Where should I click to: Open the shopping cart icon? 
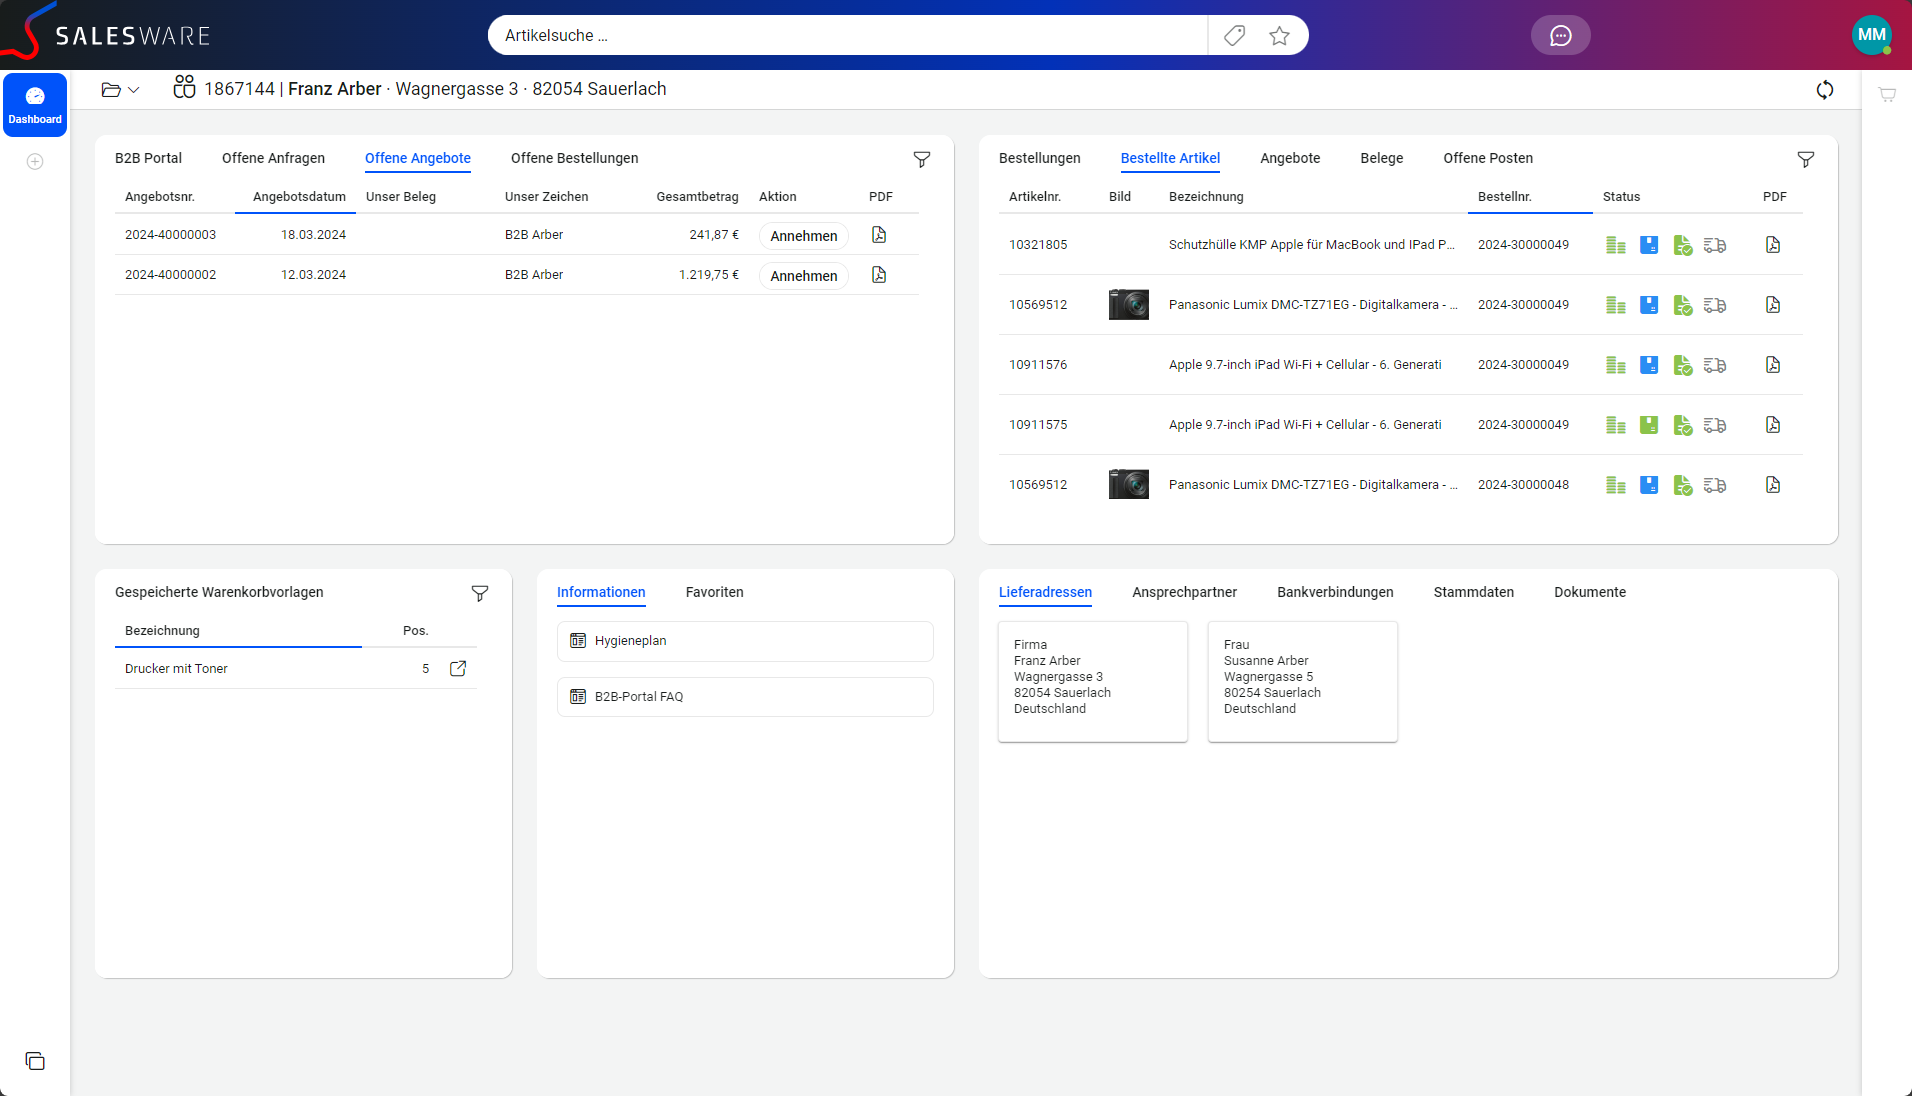pyautogui.click(x=1887, y=95)
